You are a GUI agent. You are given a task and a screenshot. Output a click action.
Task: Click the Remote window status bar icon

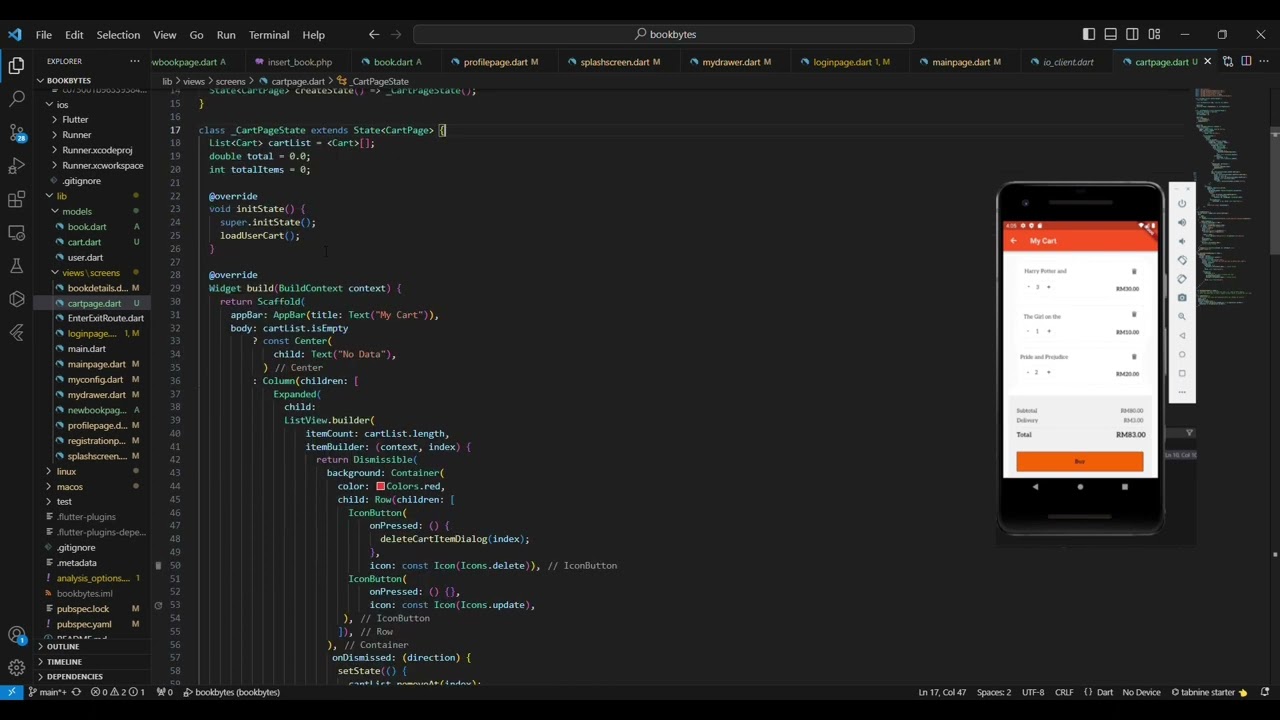point(11,692)
